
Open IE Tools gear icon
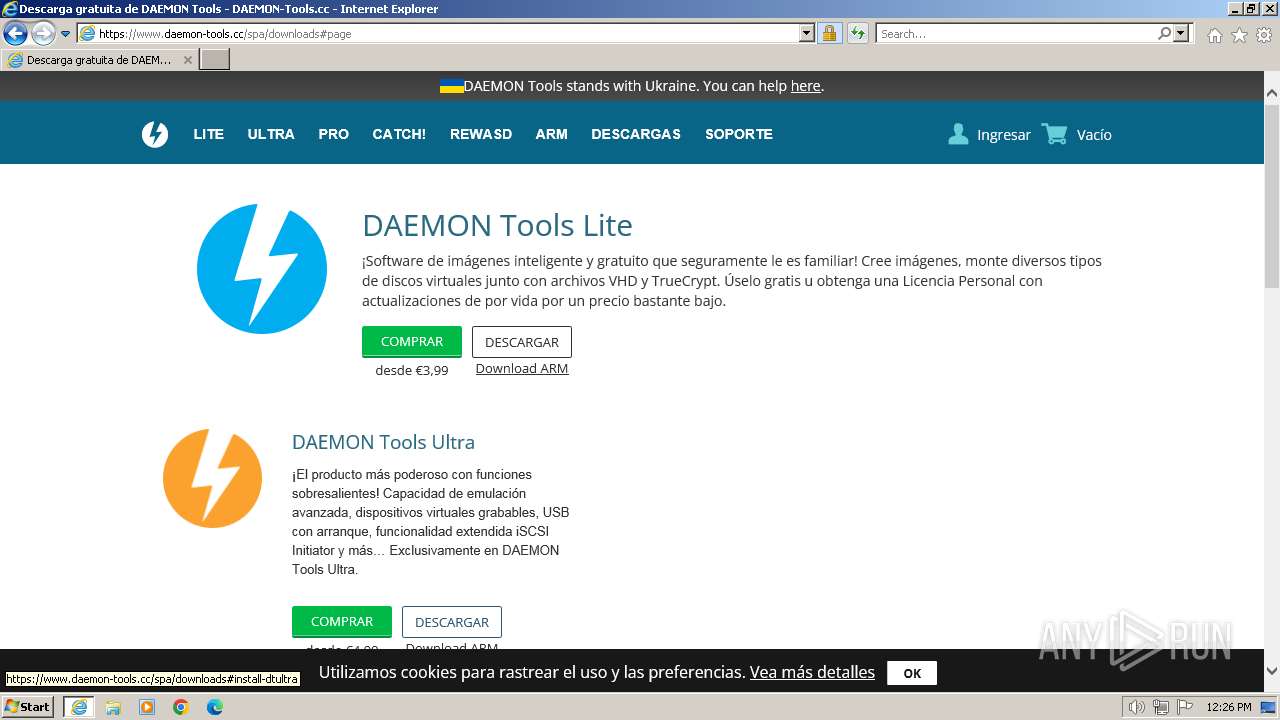click(x=1264, y=35)
